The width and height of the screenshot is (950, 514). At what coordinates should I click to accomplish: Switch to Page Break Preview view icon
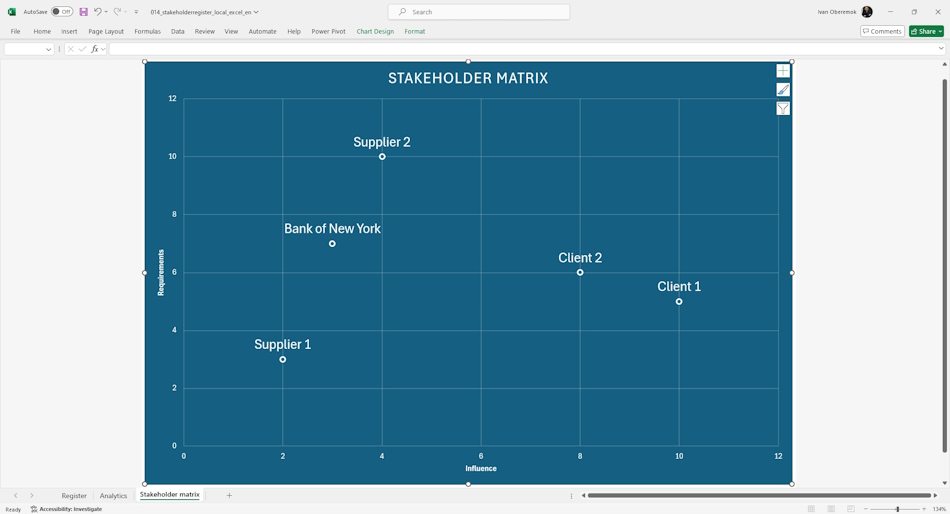click(851, 509)
